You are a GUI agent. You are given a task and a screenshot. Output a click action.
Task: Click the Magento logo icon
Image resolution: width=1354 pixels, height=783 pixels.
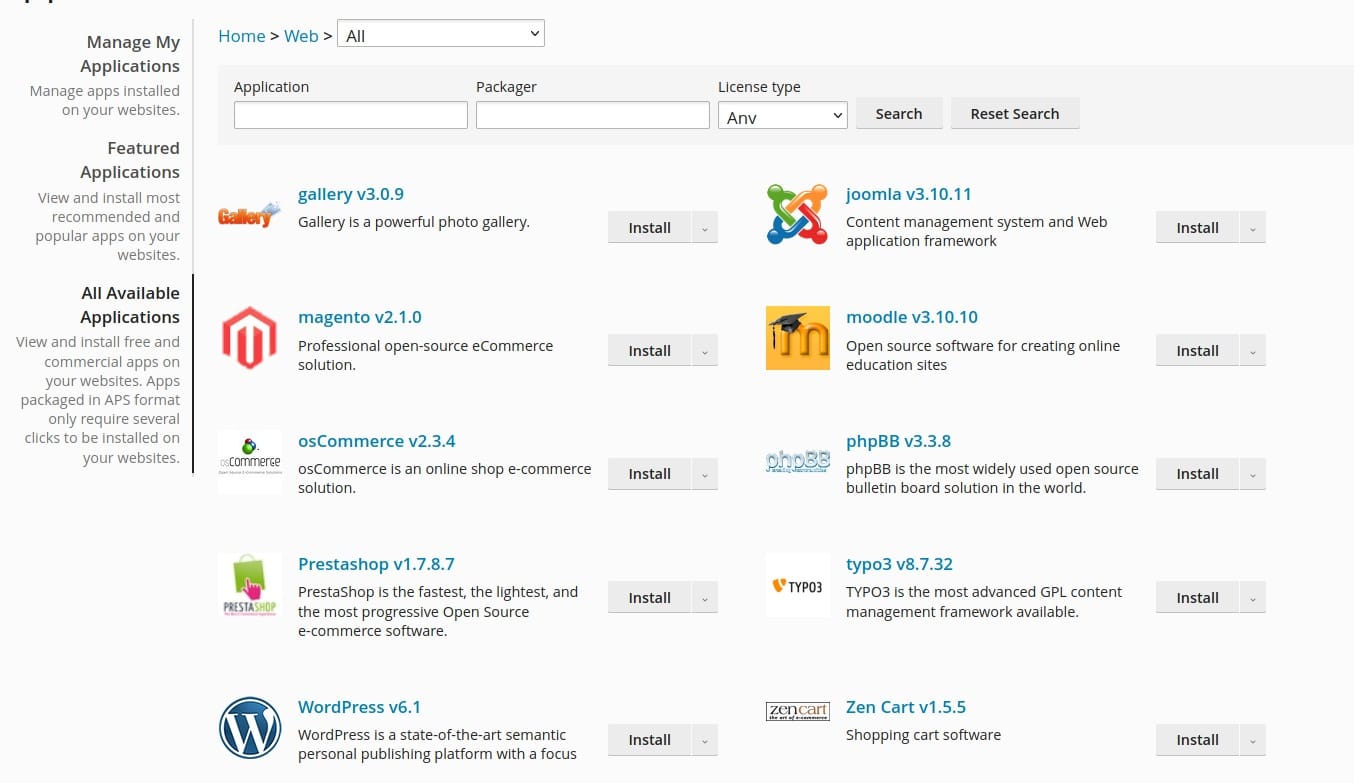[x=250, y=338]
